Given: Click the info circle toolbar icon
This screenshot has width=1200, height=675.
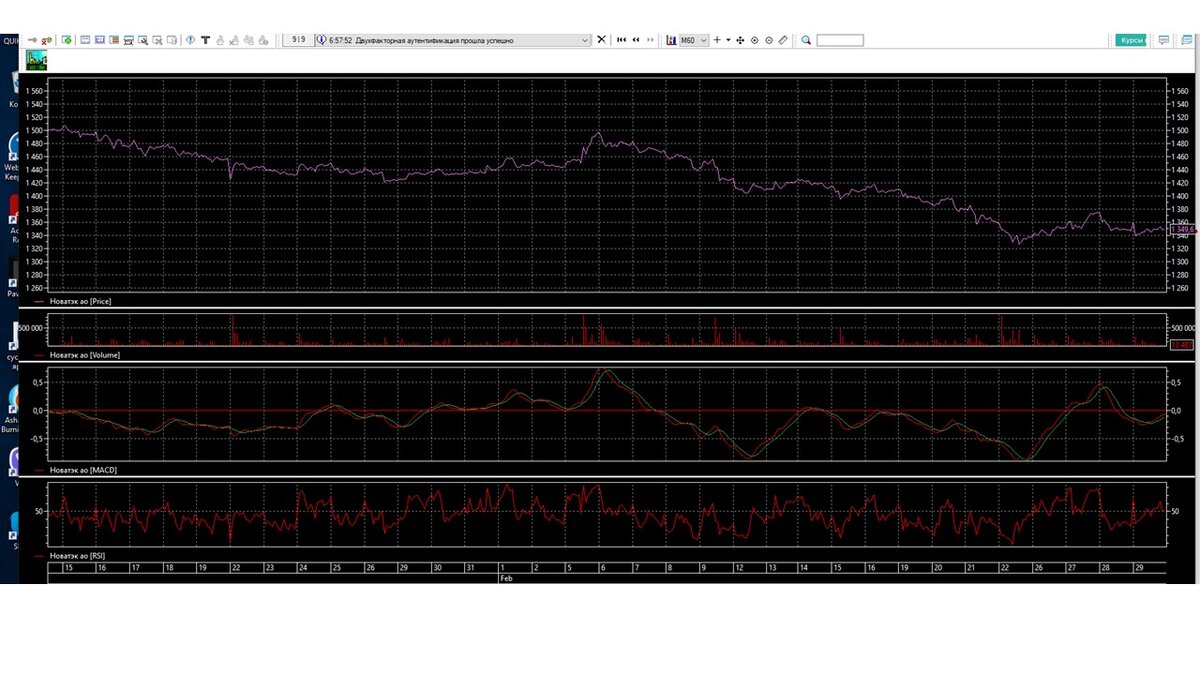Looking at the screenshot, I should pyautogui.click(x=190, y=40).
